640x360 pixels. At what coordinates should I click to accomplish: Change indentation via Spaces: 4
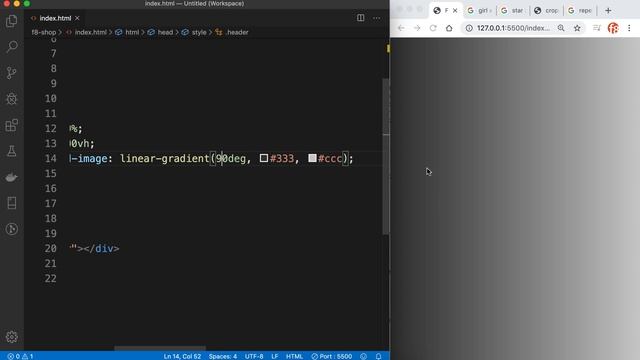[x=222, y=356]
